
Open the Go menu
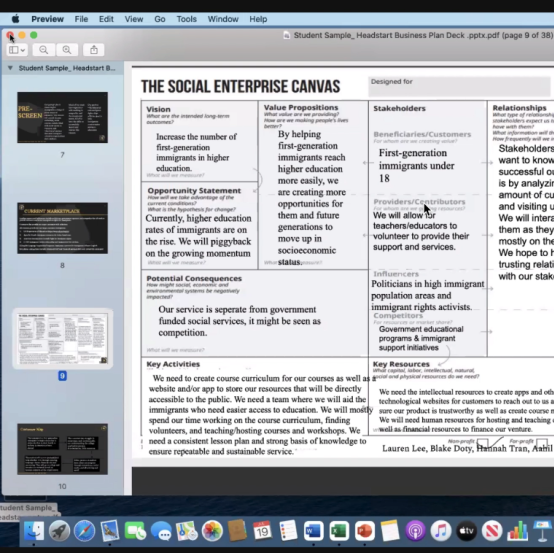[x=160, y=19]
